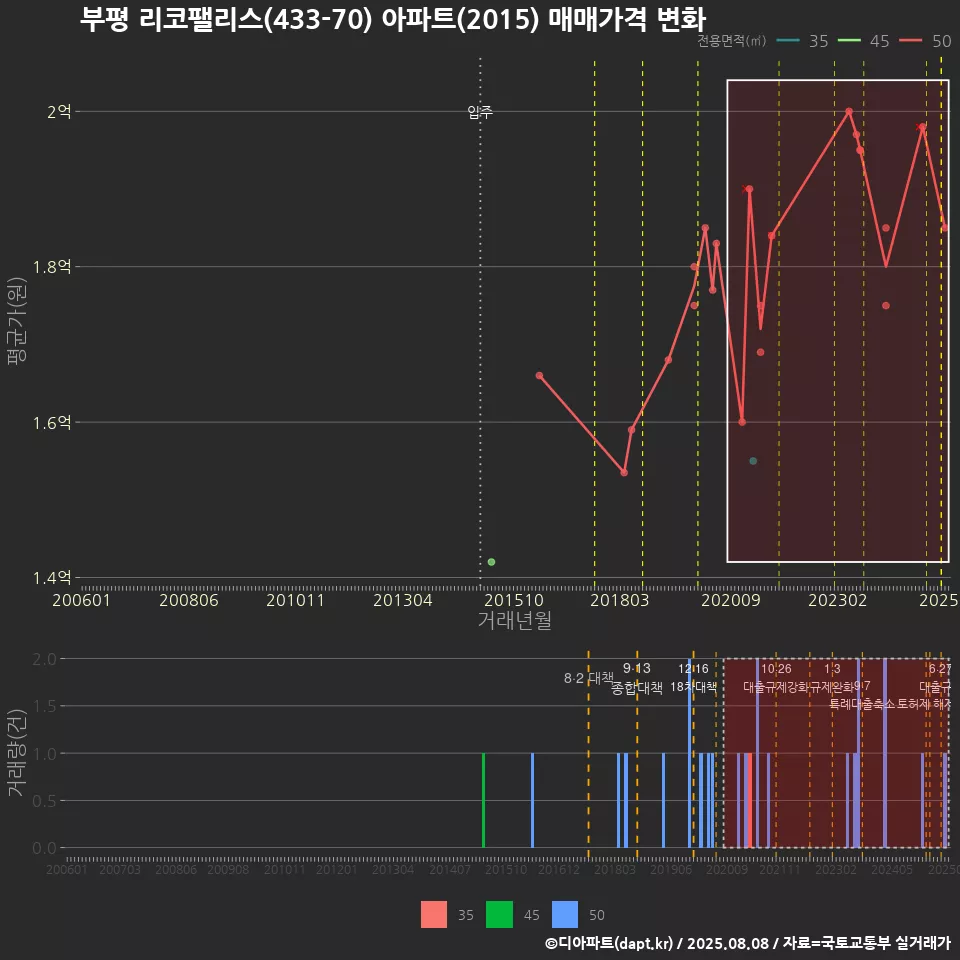This screenshot has height=960, width=960.
Task: Click '200908' on the volume chart x-axis
Action: [228, 869]
